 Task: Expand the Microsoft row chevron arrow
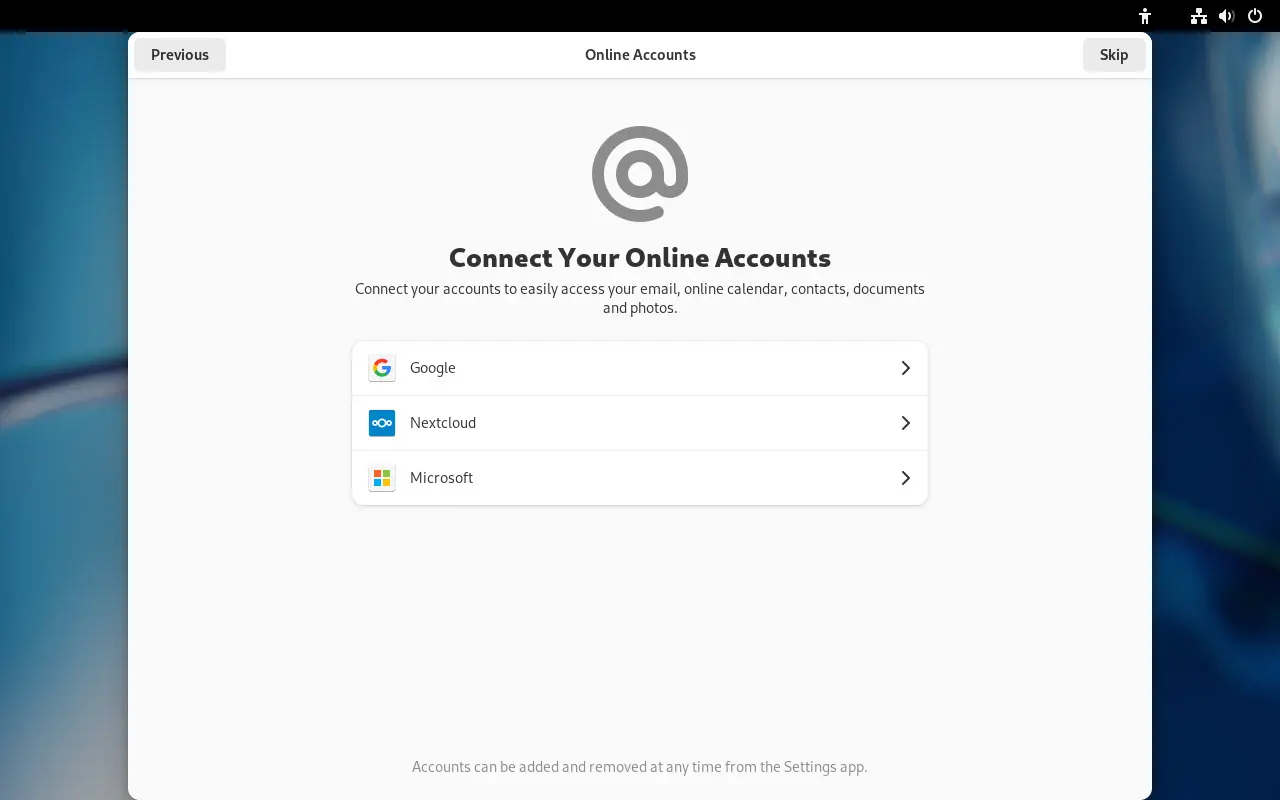(x=905, y=478)
